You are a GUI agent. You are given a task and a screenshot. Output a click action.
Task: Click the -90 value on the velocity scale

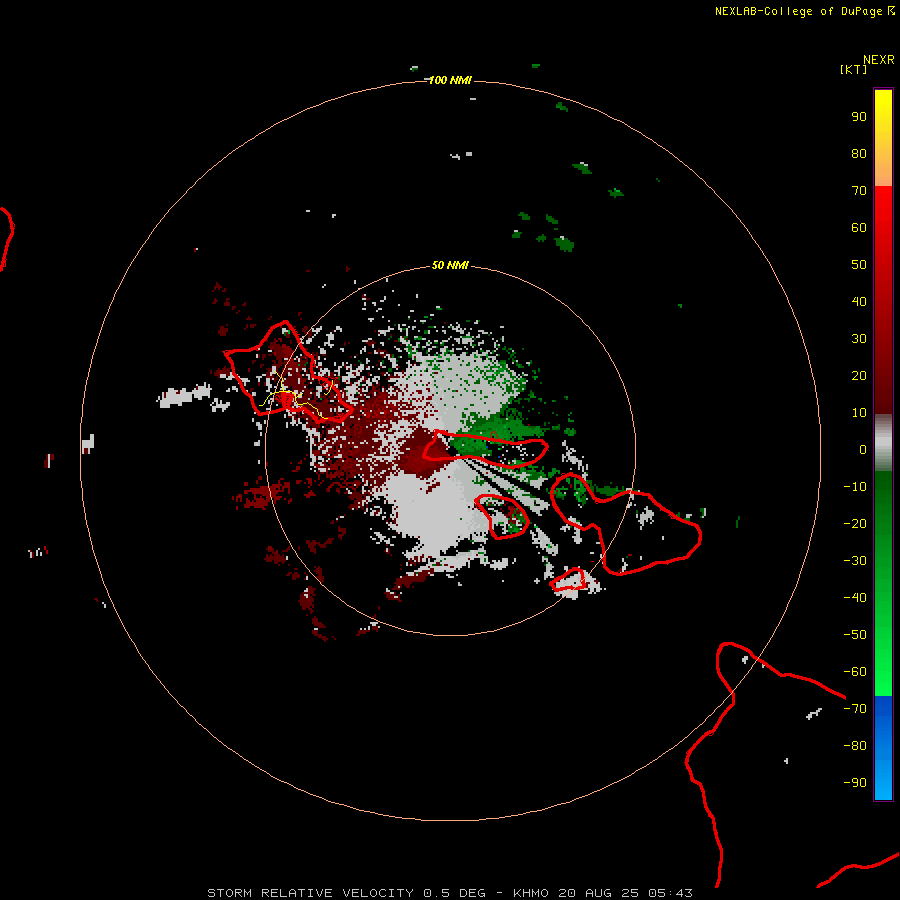(x=855, y=783)
